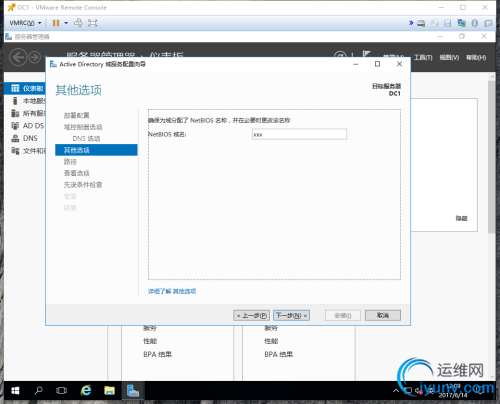Screen dimensions: 500x404
Task: Click the double-arrow devices icon in VMRC
Action: pyautogui.click(x=411, y=23)
